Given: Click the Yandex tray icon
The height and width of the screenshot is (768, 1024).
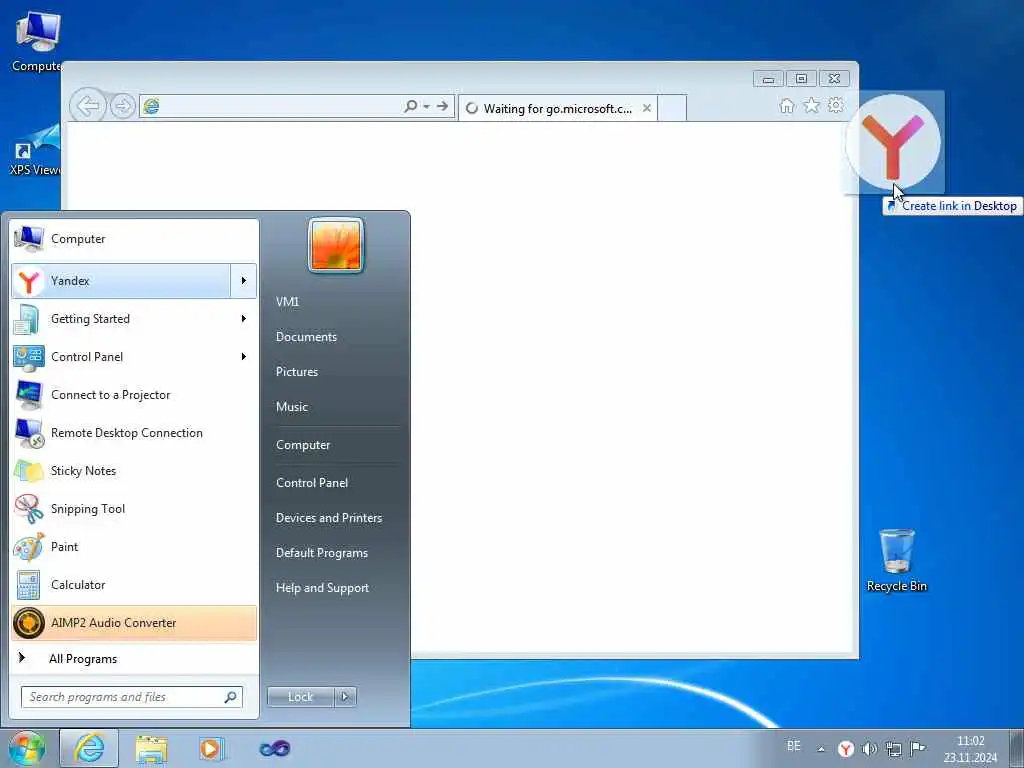Looking at the screenshot, I should pos(846,749).
